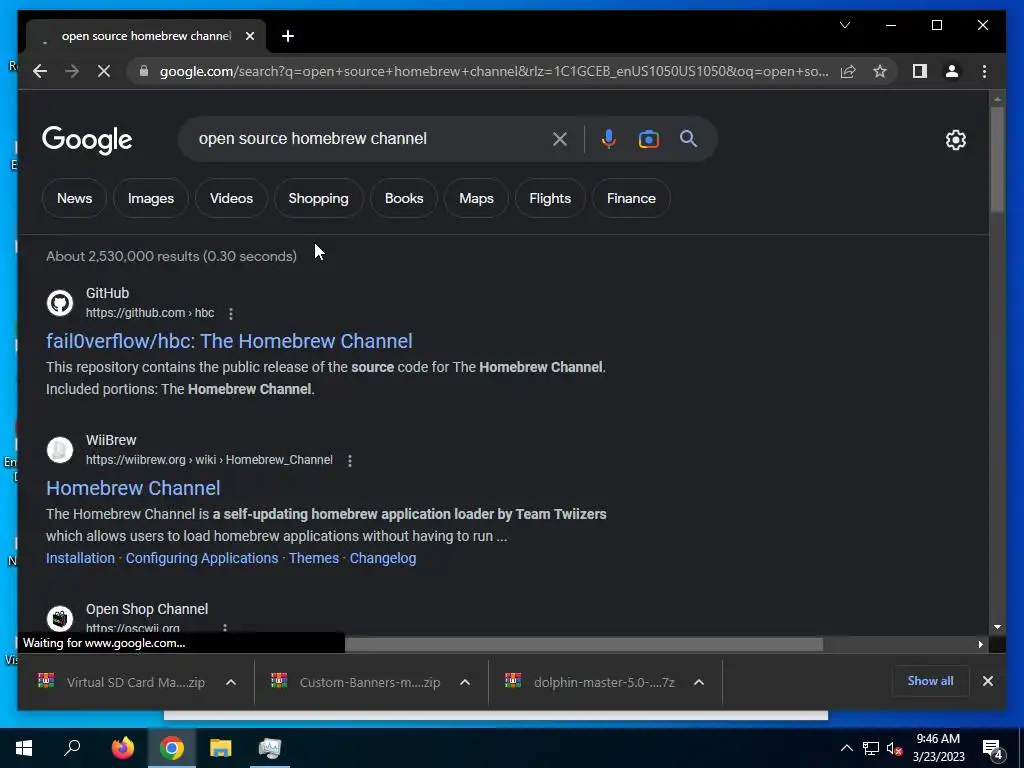Expand options for dolphin-master download
The height and width of the screenshot is (768, 1024).
(x=699, y=682)
